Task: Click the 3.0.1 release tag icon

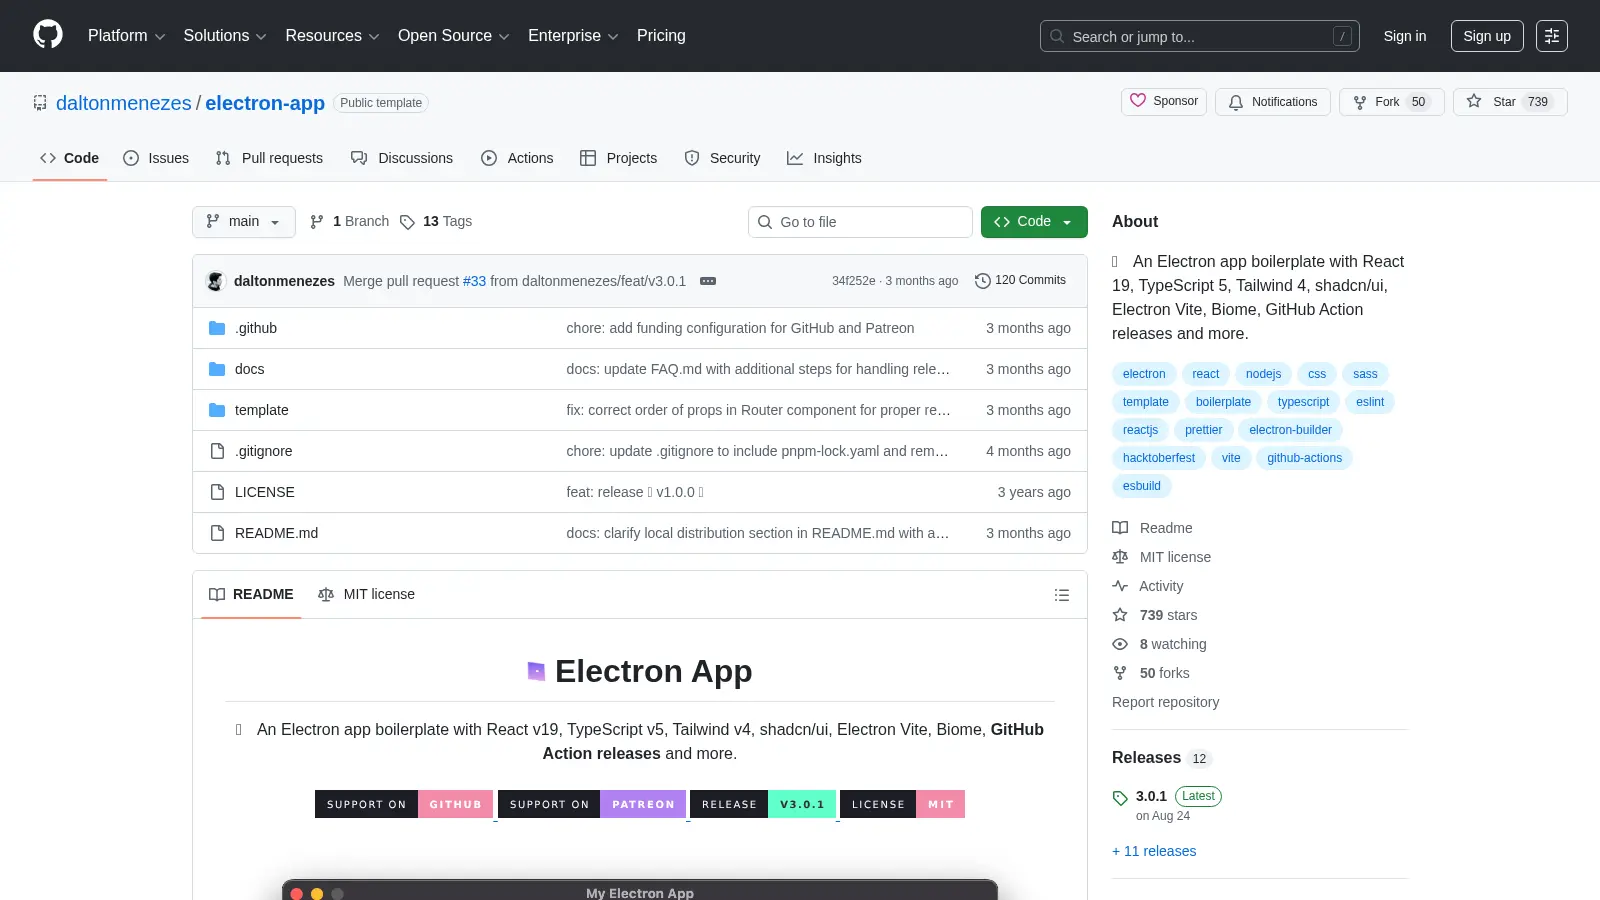Action: (1120, 798)
